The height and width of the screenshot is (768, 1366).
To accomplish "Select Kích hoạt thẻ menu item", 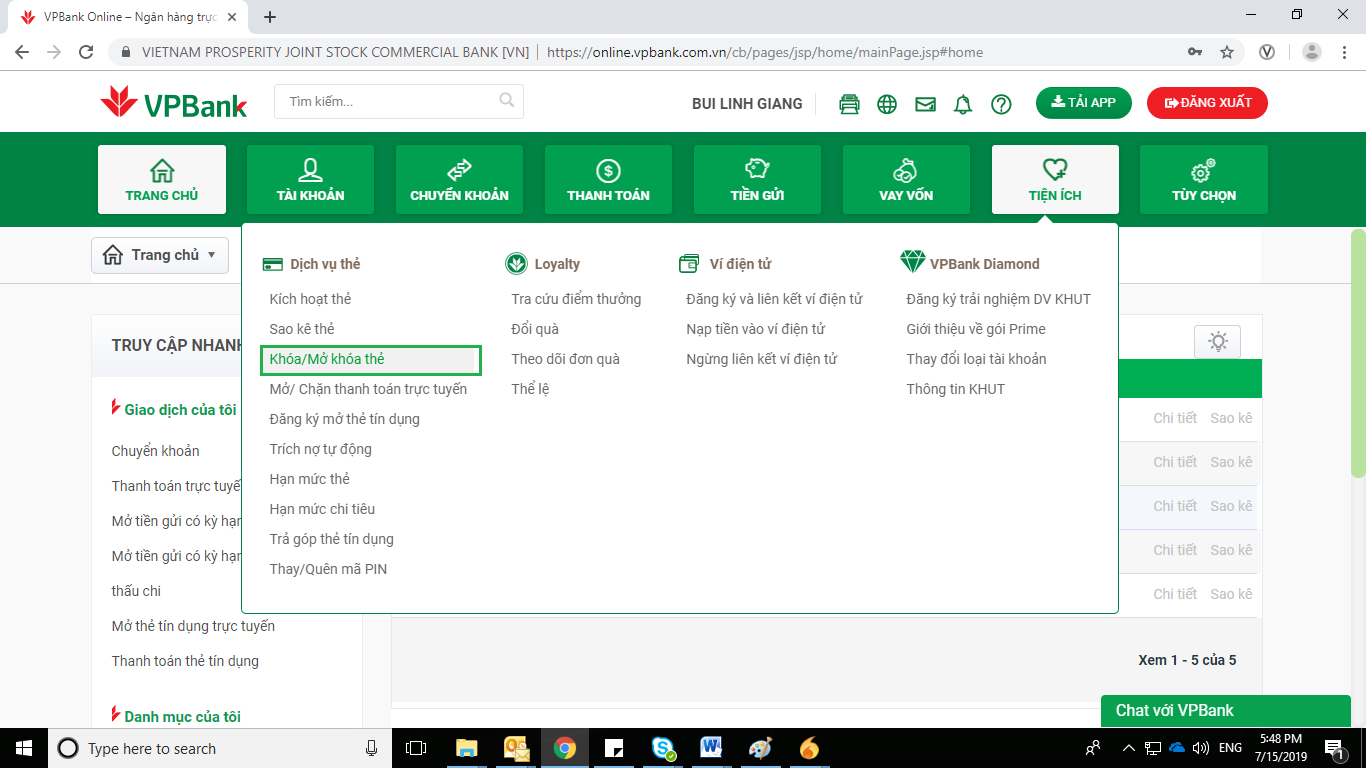I will (310, 299).
